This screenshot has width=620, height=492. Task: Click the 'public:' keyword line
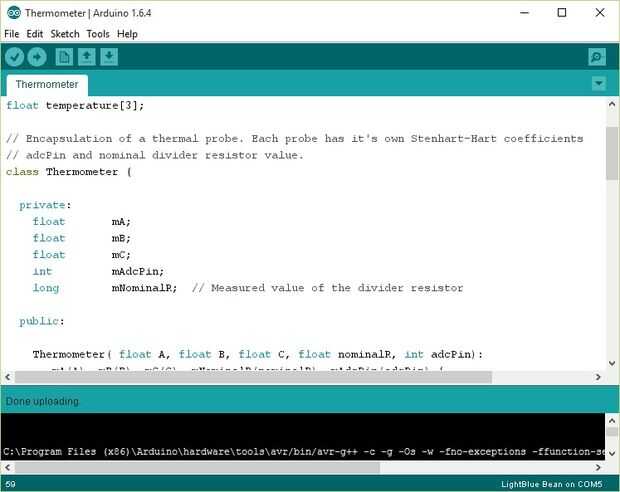(x=42, y=321)
